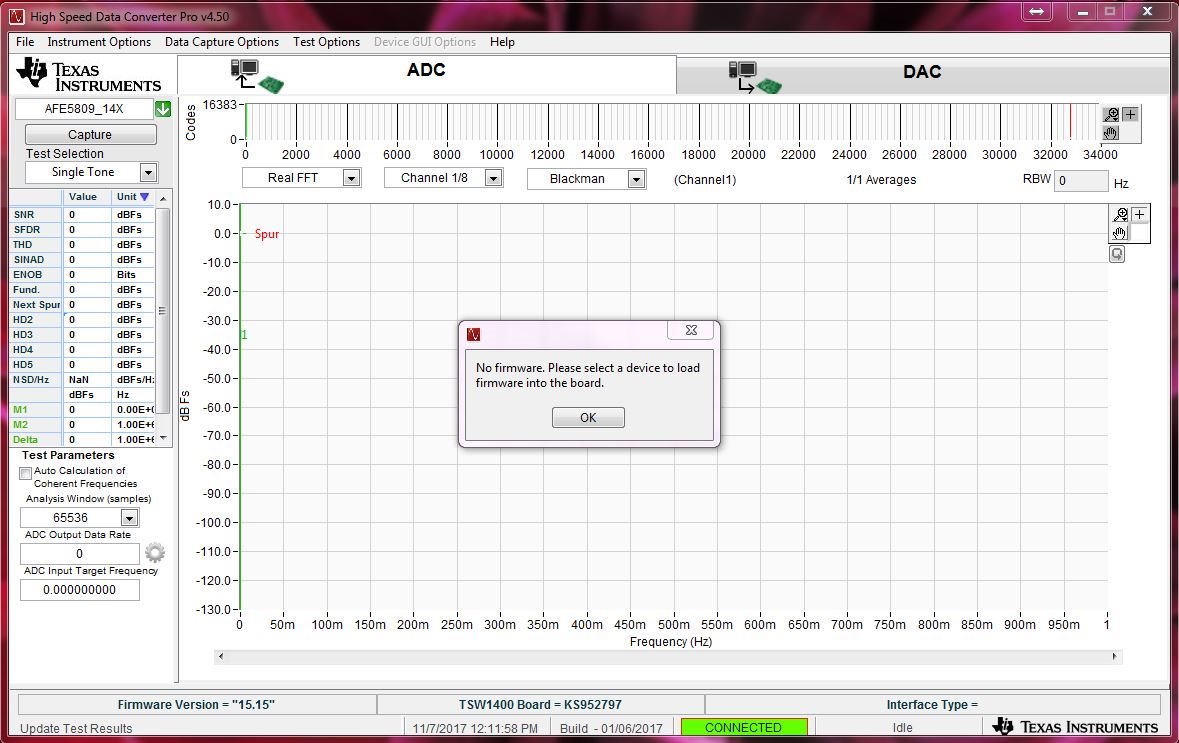
Task: Close the No firmware dialog
Action: pyautogui.click(x=691, y=330)
